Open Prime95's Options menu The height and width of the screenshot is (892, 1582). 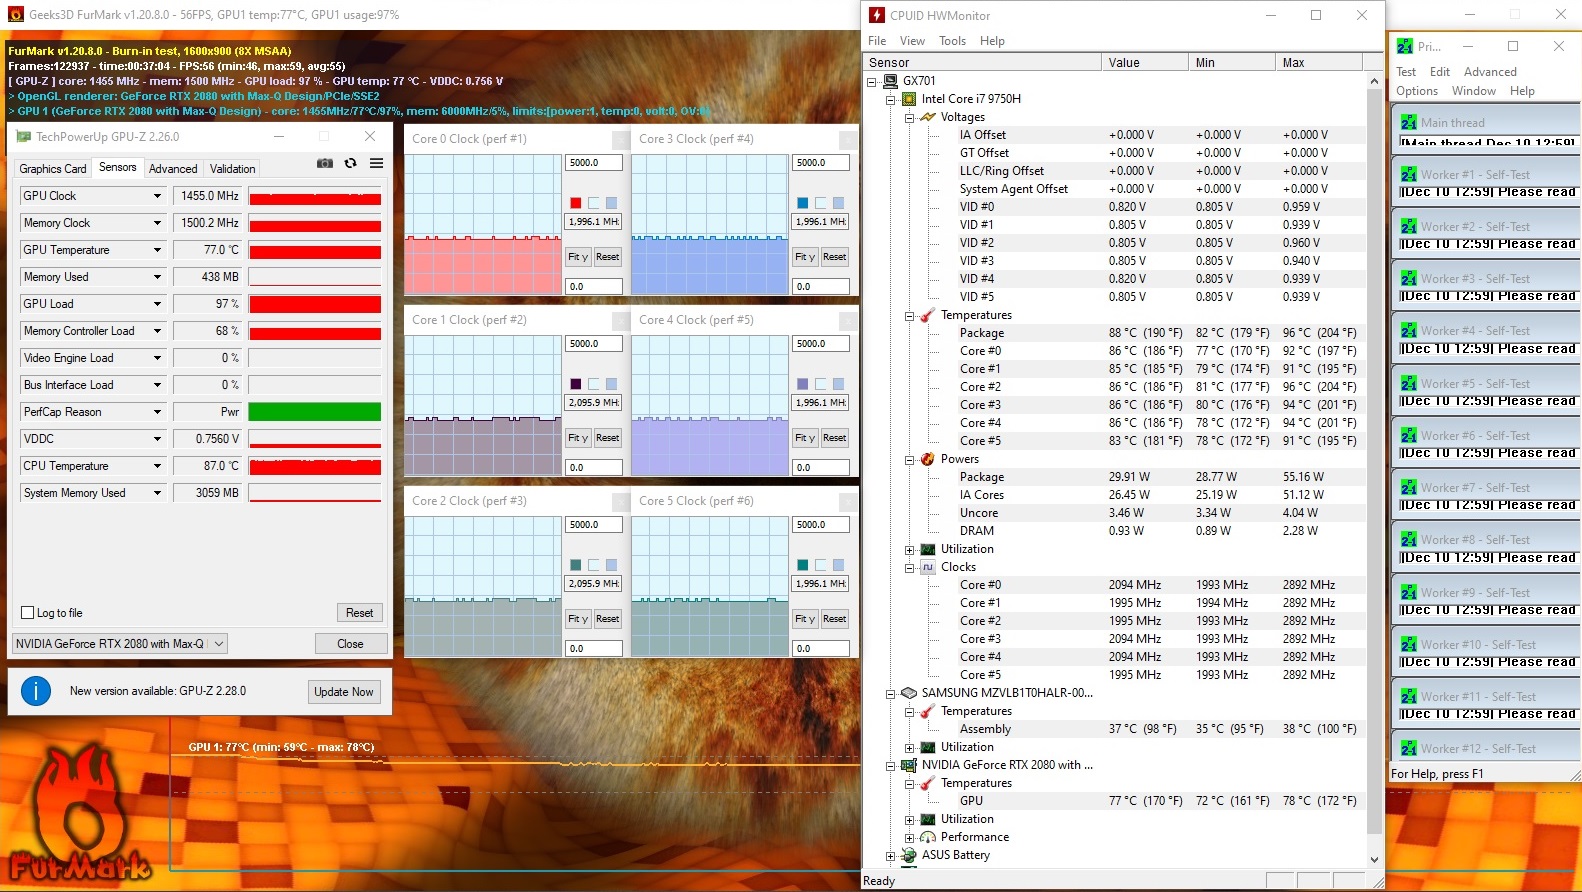(1417, 91)
